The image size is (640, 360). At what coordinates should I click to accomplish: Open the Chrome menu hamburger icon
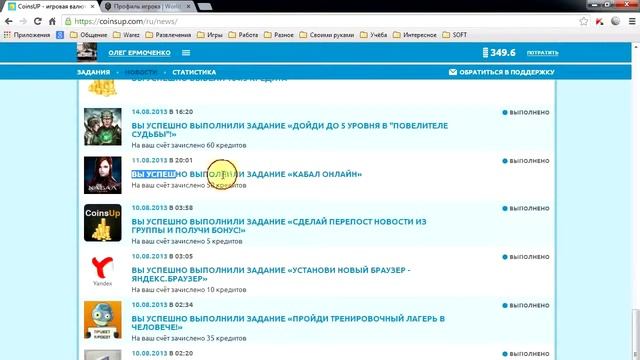coord(632,21)
